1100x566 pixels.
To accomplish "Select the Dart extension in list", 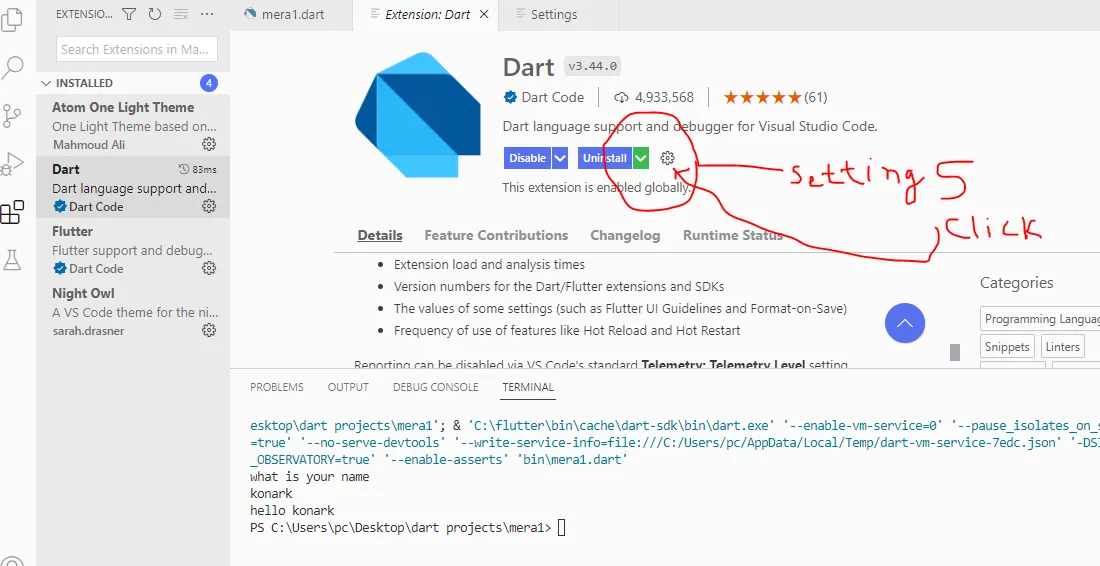I will 133,187.
